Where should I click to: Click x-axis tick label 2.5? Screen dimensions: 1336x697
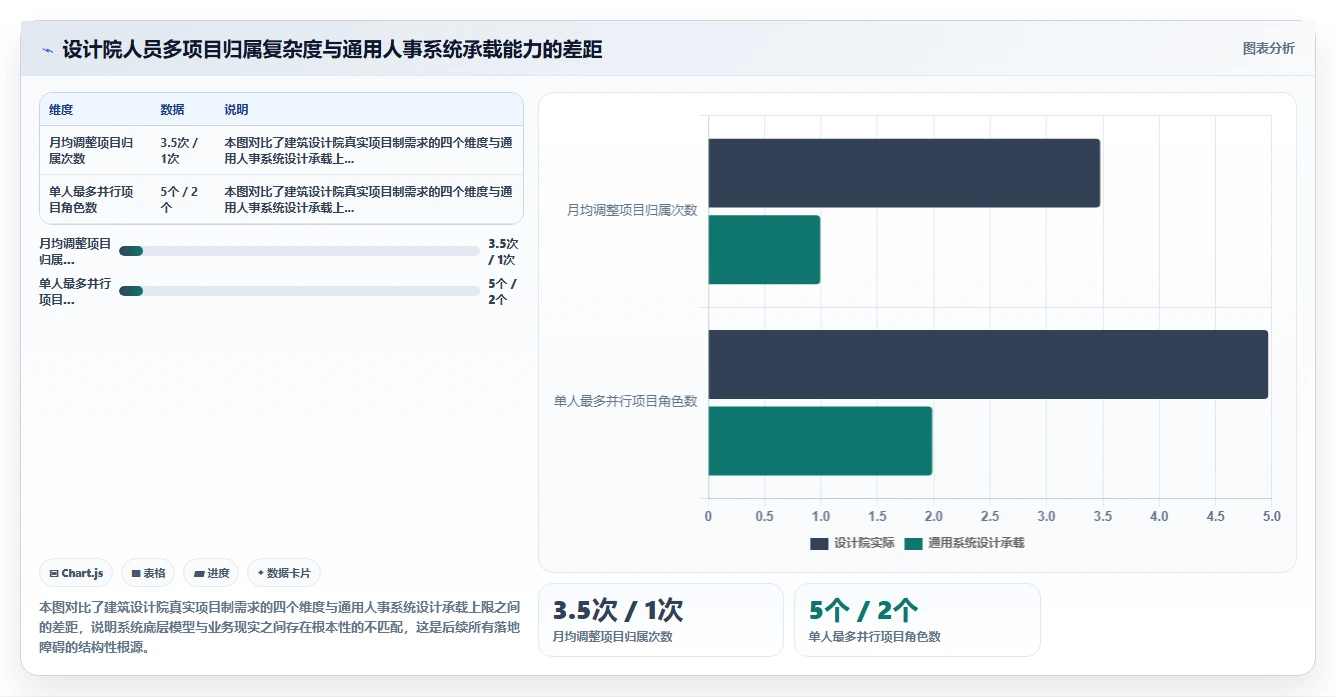coord(990,516)
